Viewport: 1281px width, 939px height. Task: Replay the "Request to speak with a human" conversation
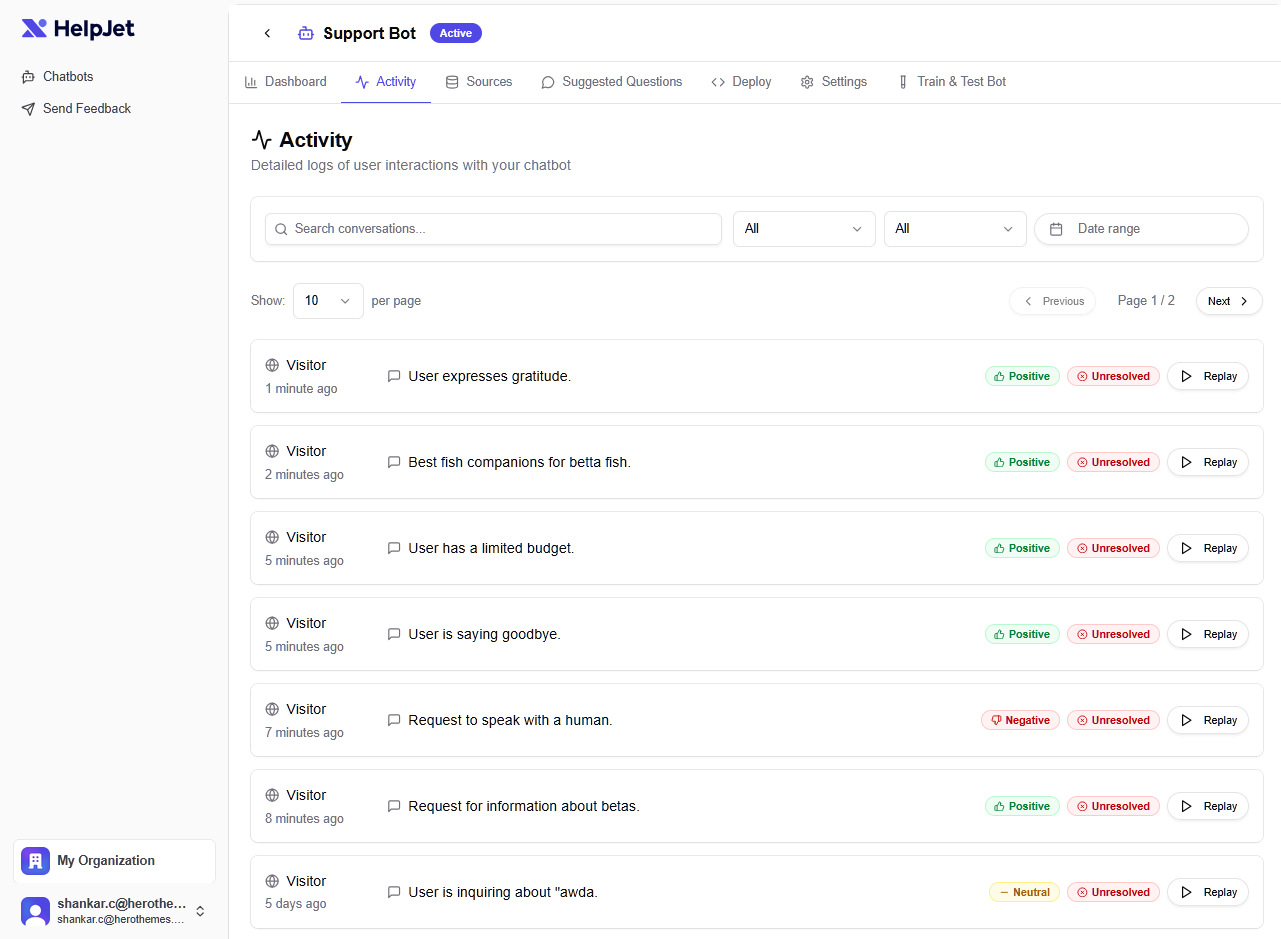(1208, 720)
